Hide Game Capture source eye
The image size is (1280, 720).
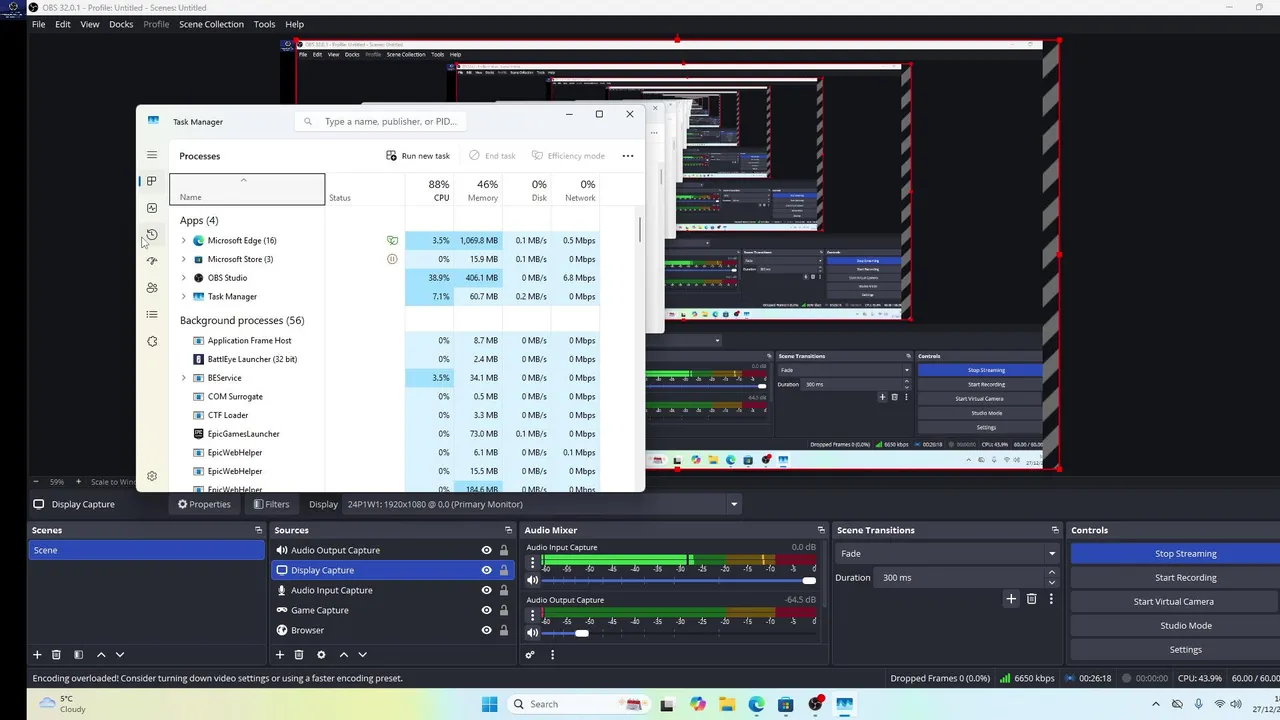tap(487, 610)
